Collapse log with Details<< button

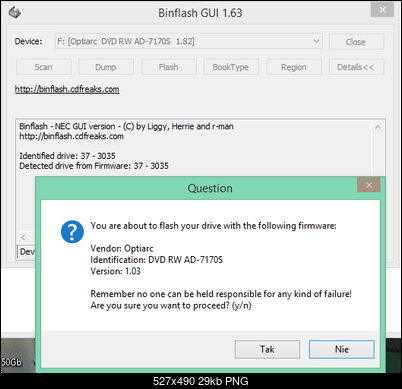click(x=356, y=67)
